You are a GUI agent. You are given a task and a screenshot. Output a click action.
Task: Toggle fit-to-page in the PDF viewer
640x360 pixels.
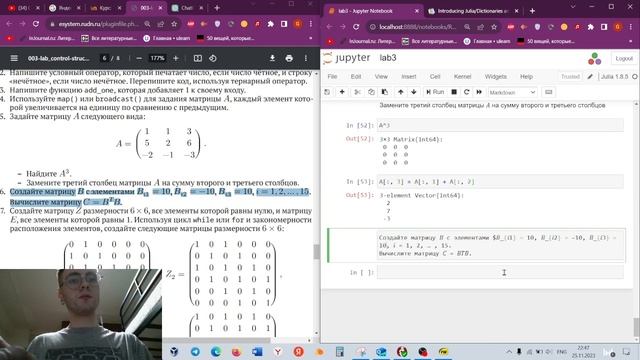coord(198,58)
